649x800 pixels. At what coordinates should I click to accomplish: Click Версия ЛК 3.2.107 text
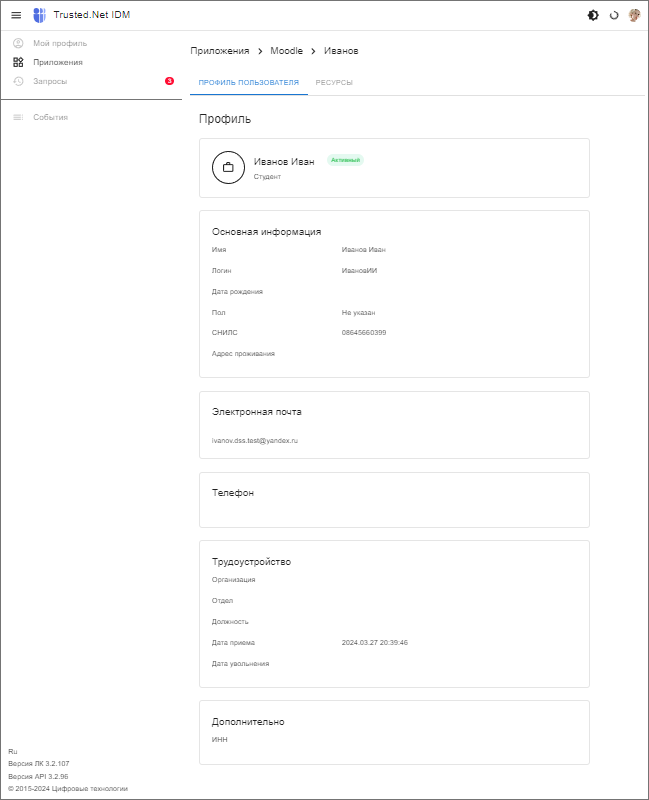38,764
